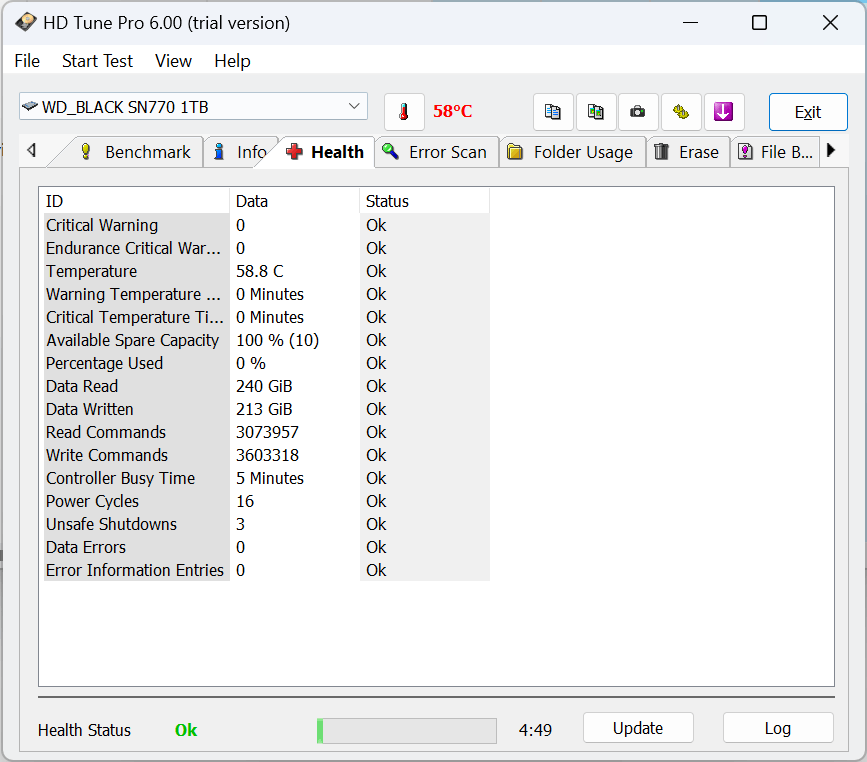Open the options gear icon
Image resolution: width=867 pixels, height=762 pixels.
[x=681, y=112]
